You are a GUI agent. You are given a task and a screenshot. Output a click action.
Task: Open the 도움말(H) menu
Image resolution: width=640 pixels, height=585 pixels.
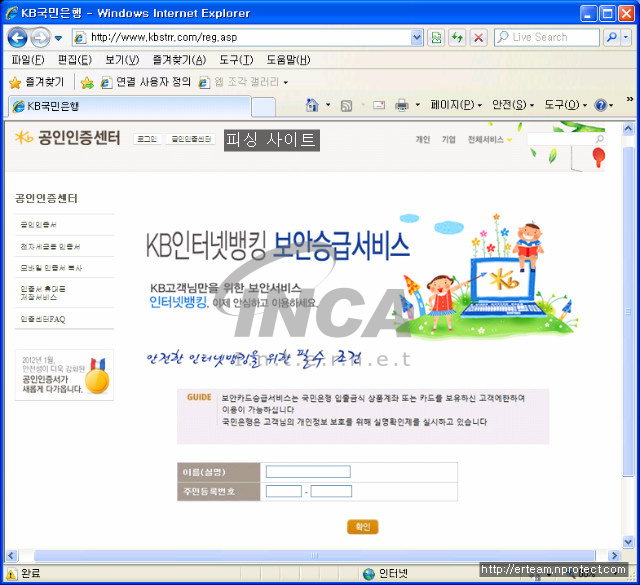[x=288, y=60]
